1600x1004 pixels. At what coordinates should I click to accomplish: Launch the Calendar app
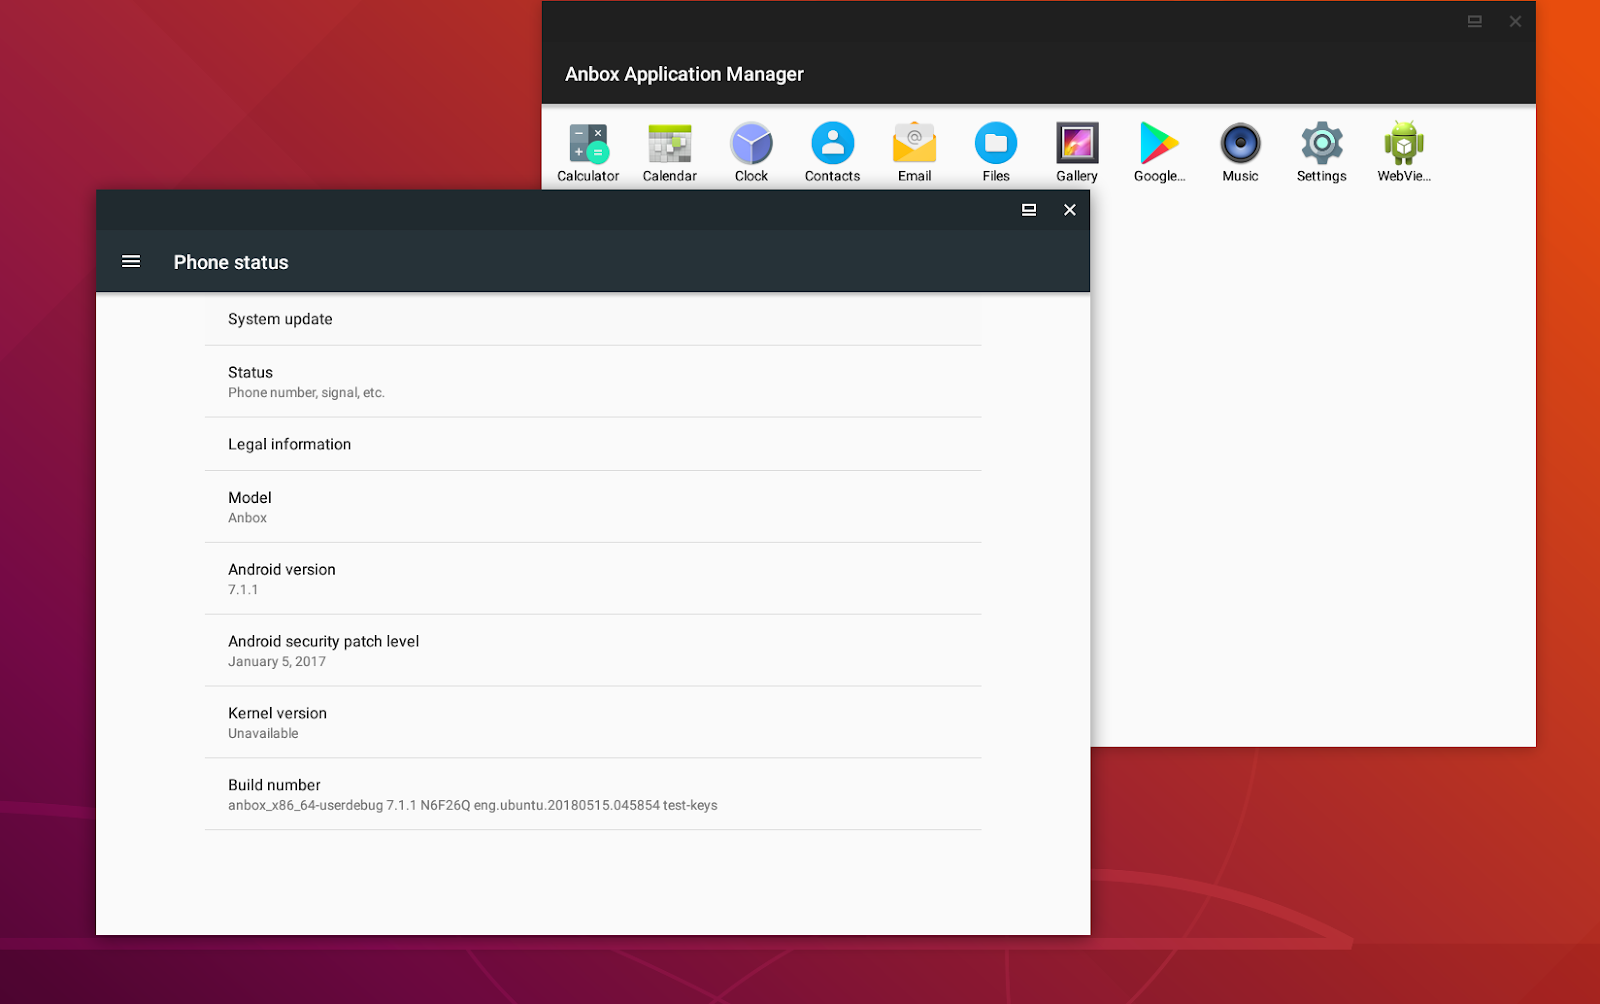(669, 150)
